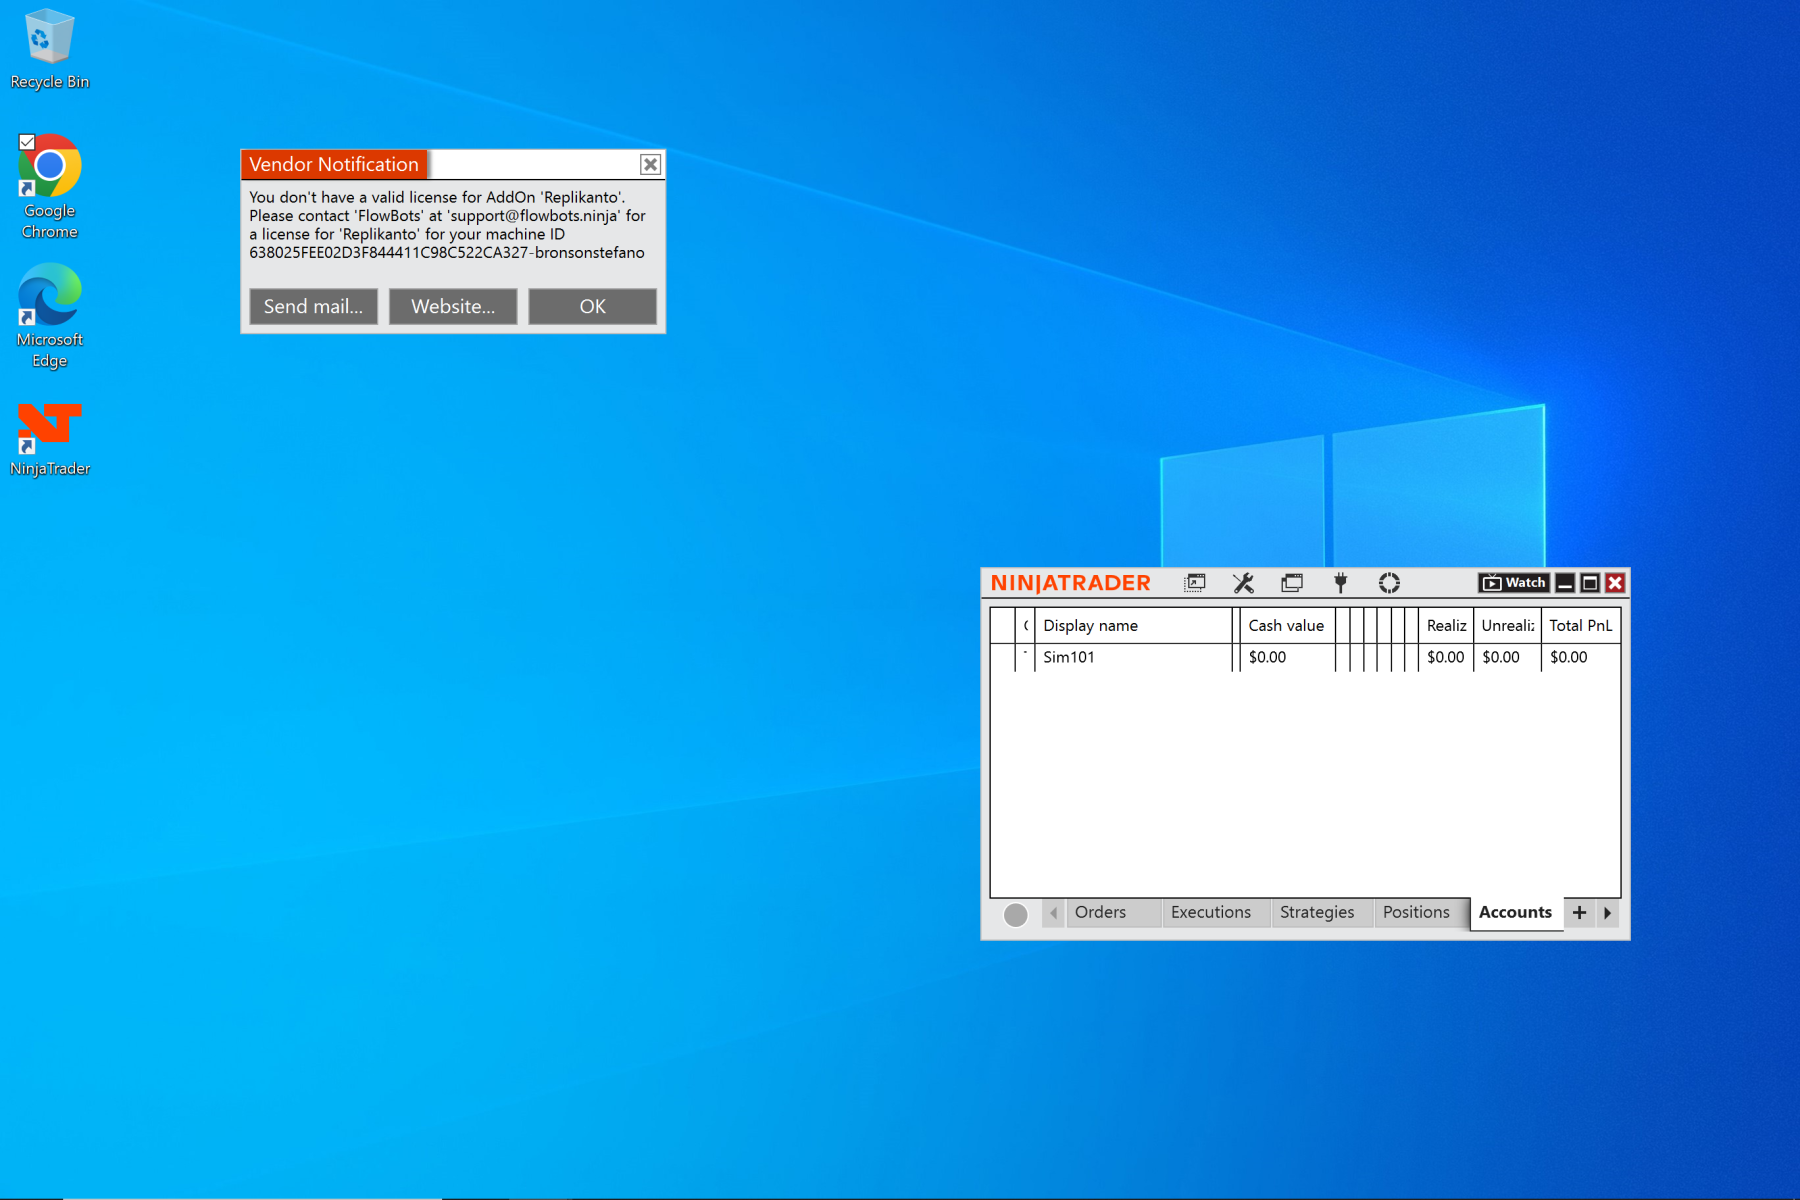This screenshot has width=1800, height=1200.
Task: Open the Help lifebuoy ring icon
Action: click(1389, 583)
